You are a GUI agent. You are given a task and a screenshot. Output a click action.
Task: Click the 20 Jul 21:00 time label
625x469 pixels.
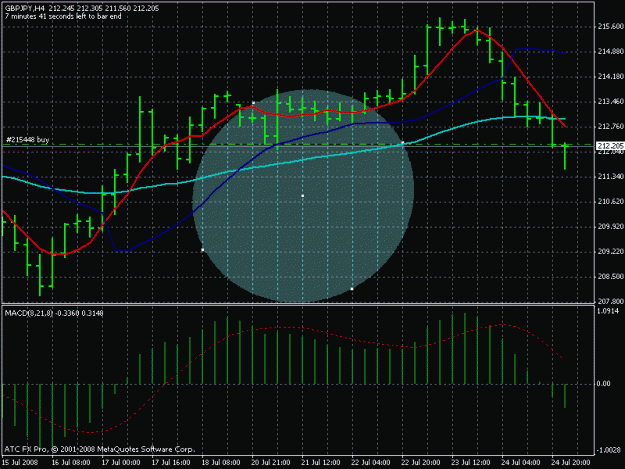coord(271,463)
